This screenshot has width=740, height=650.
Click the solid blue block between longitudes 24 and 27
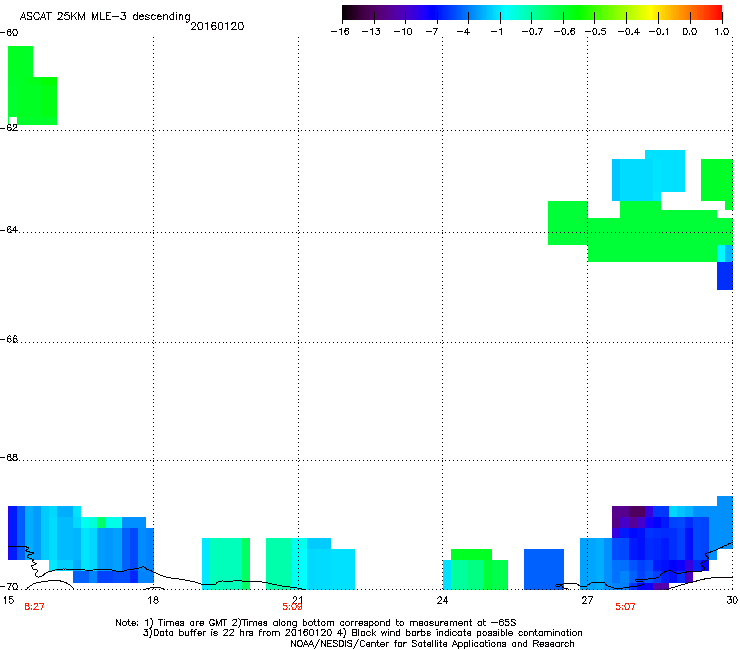pos(544,569)
